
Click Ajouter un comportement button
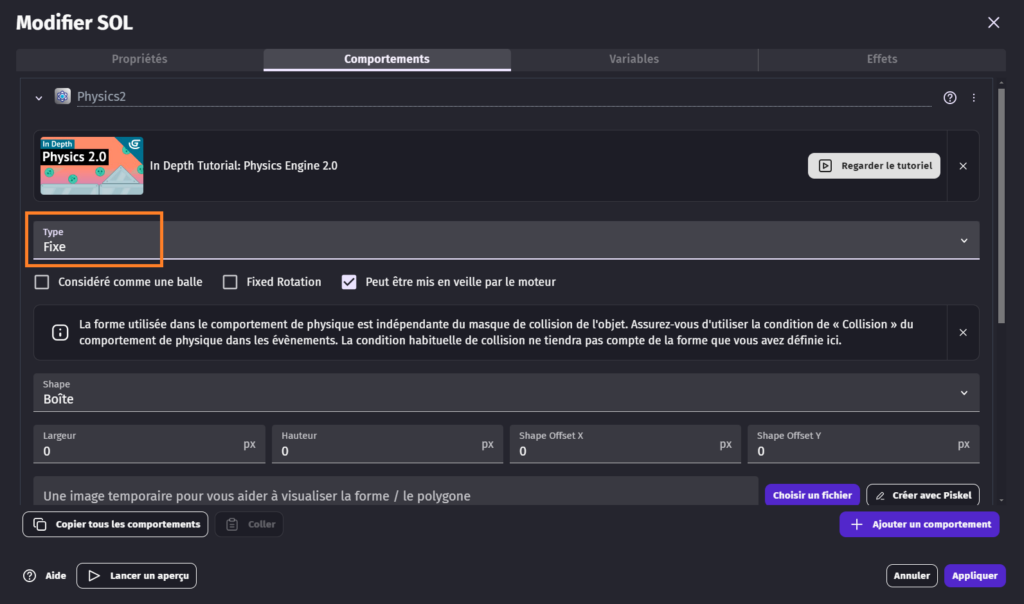point(918,524)
